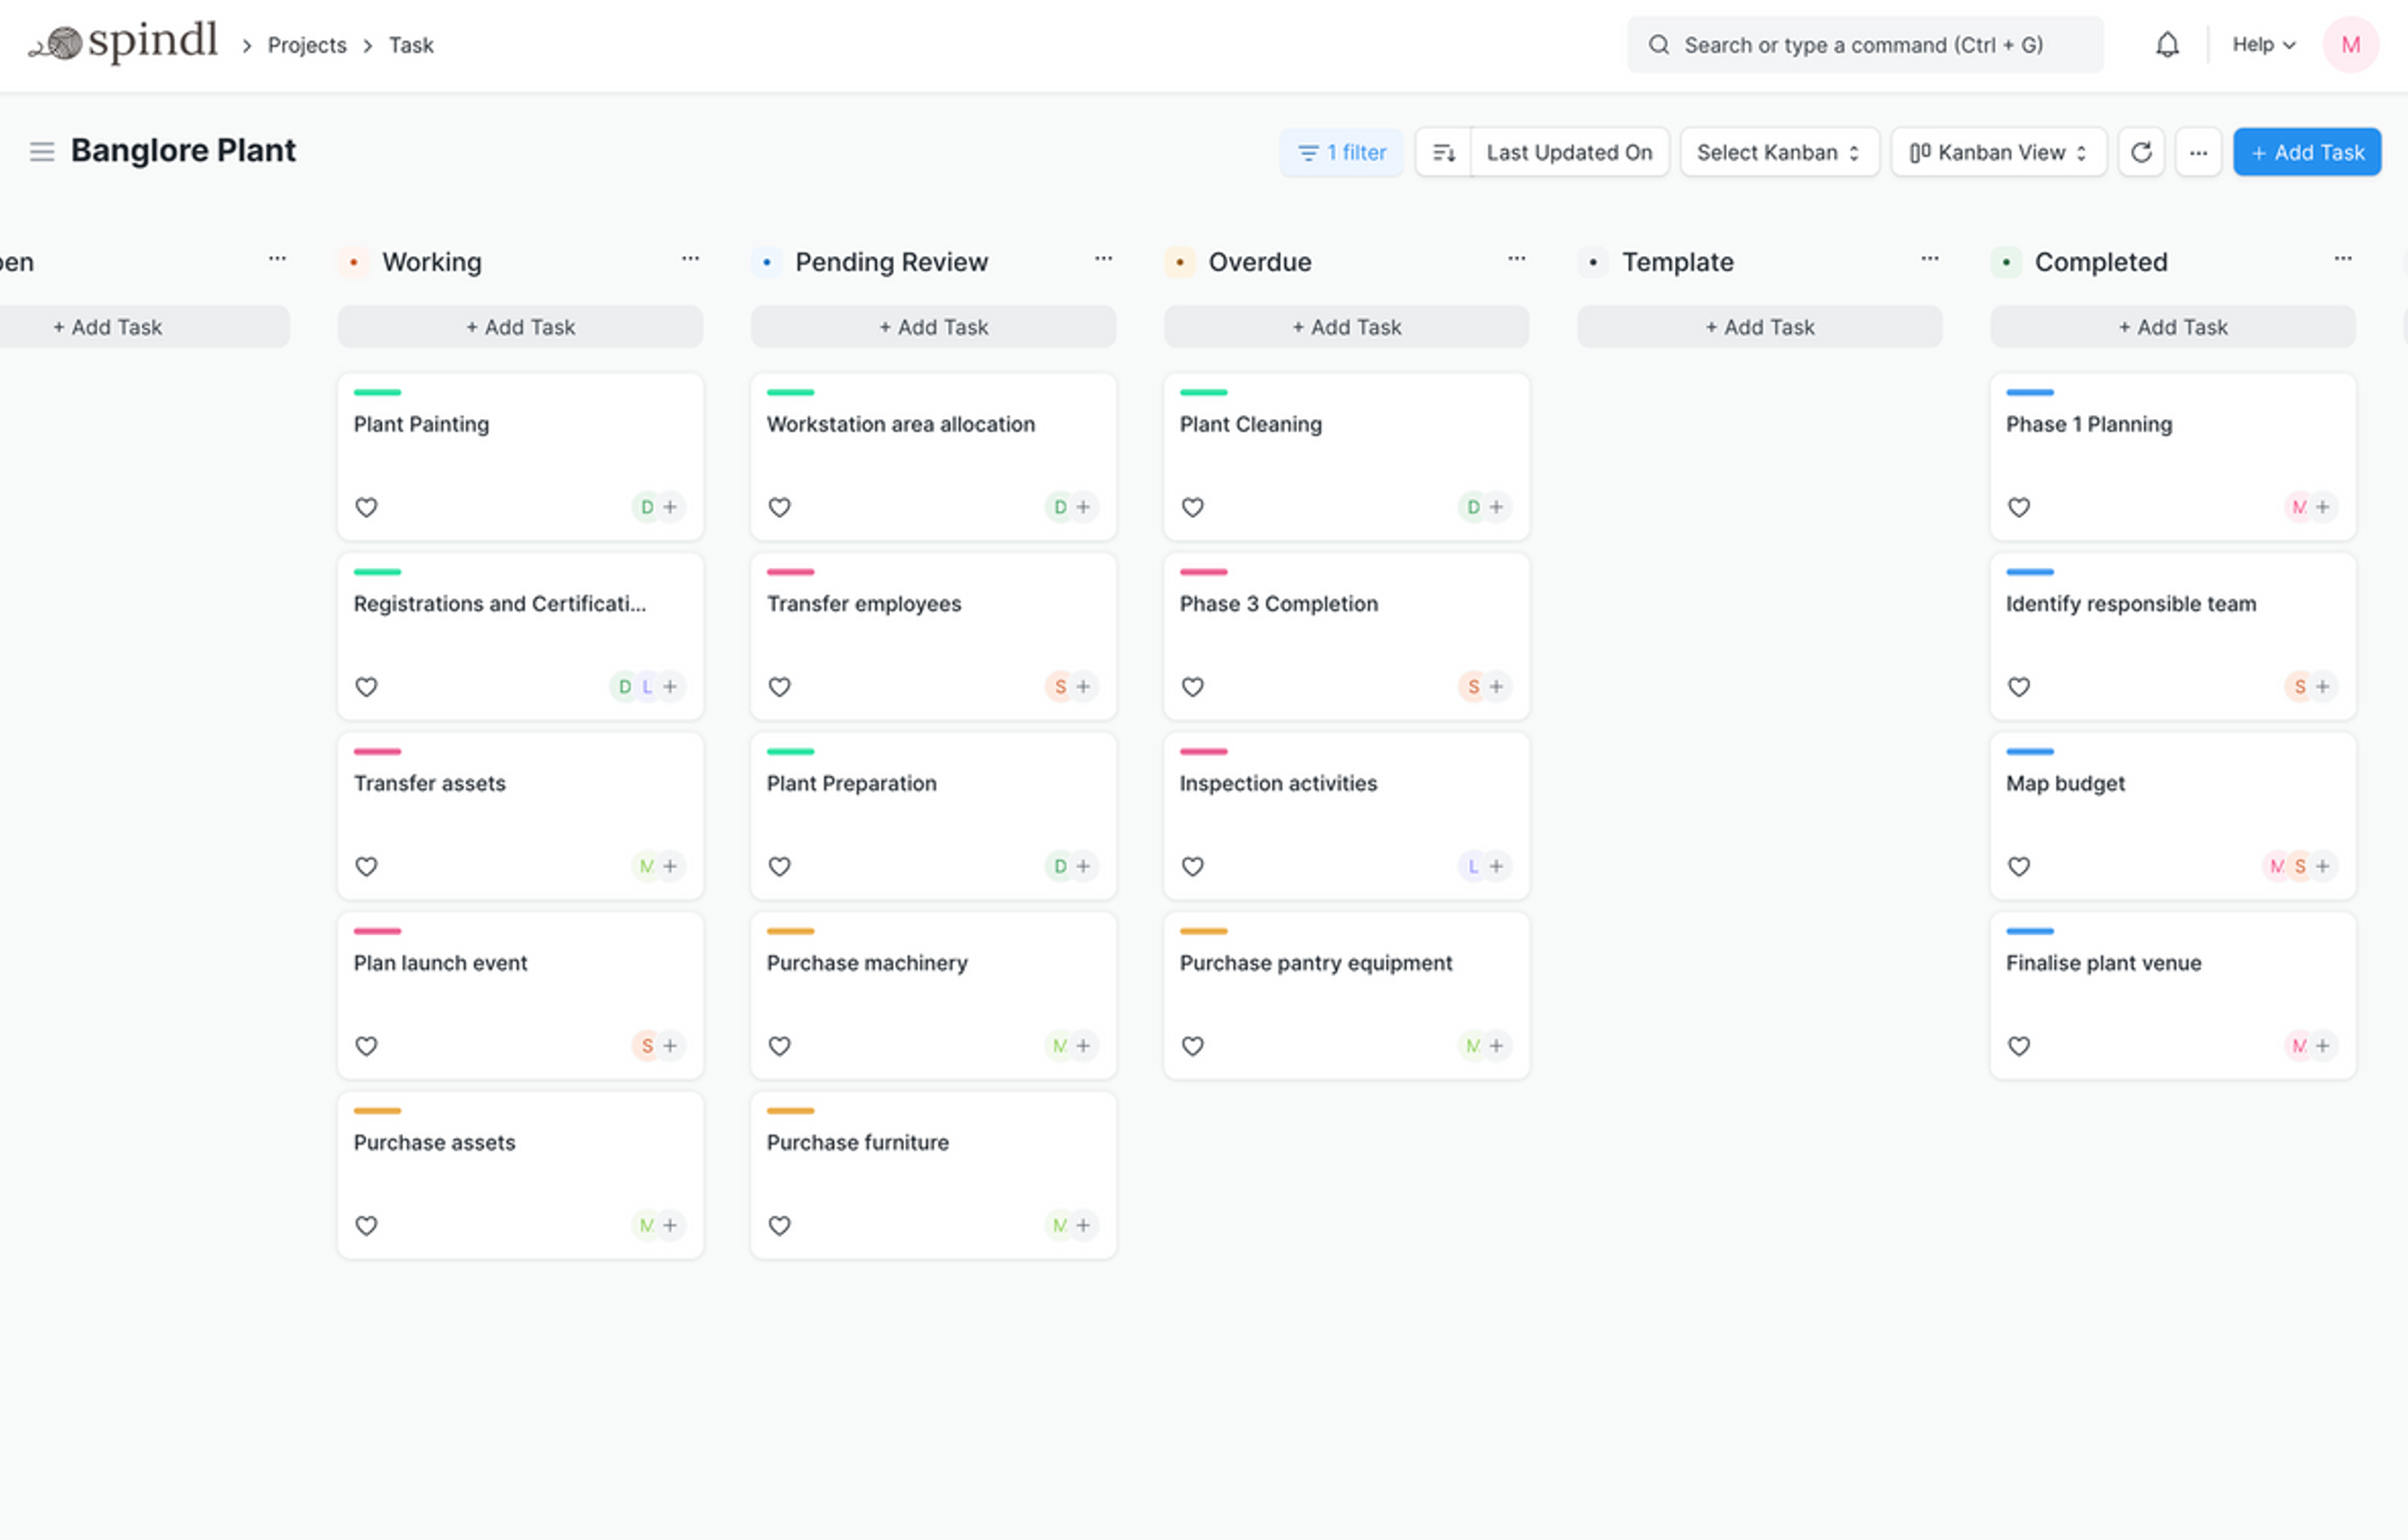This screenshot has width=2408, height=1540.
Task: Click the notification bell icon
Action: (2166, 45)
